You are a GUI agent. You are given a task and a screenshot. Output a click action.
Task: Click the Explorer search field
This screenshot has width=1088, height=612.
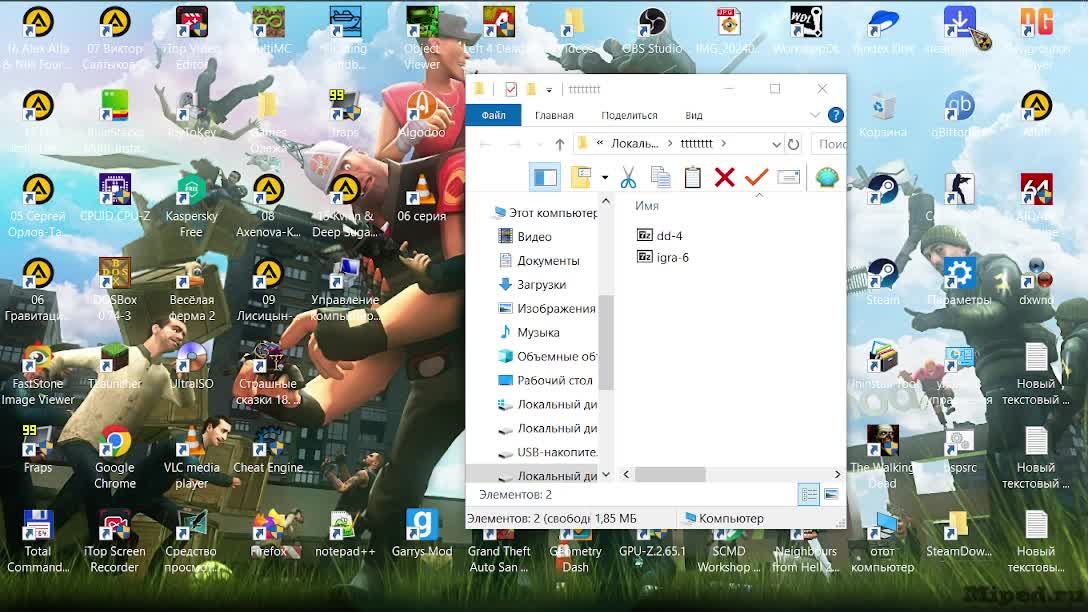[829, 144]
